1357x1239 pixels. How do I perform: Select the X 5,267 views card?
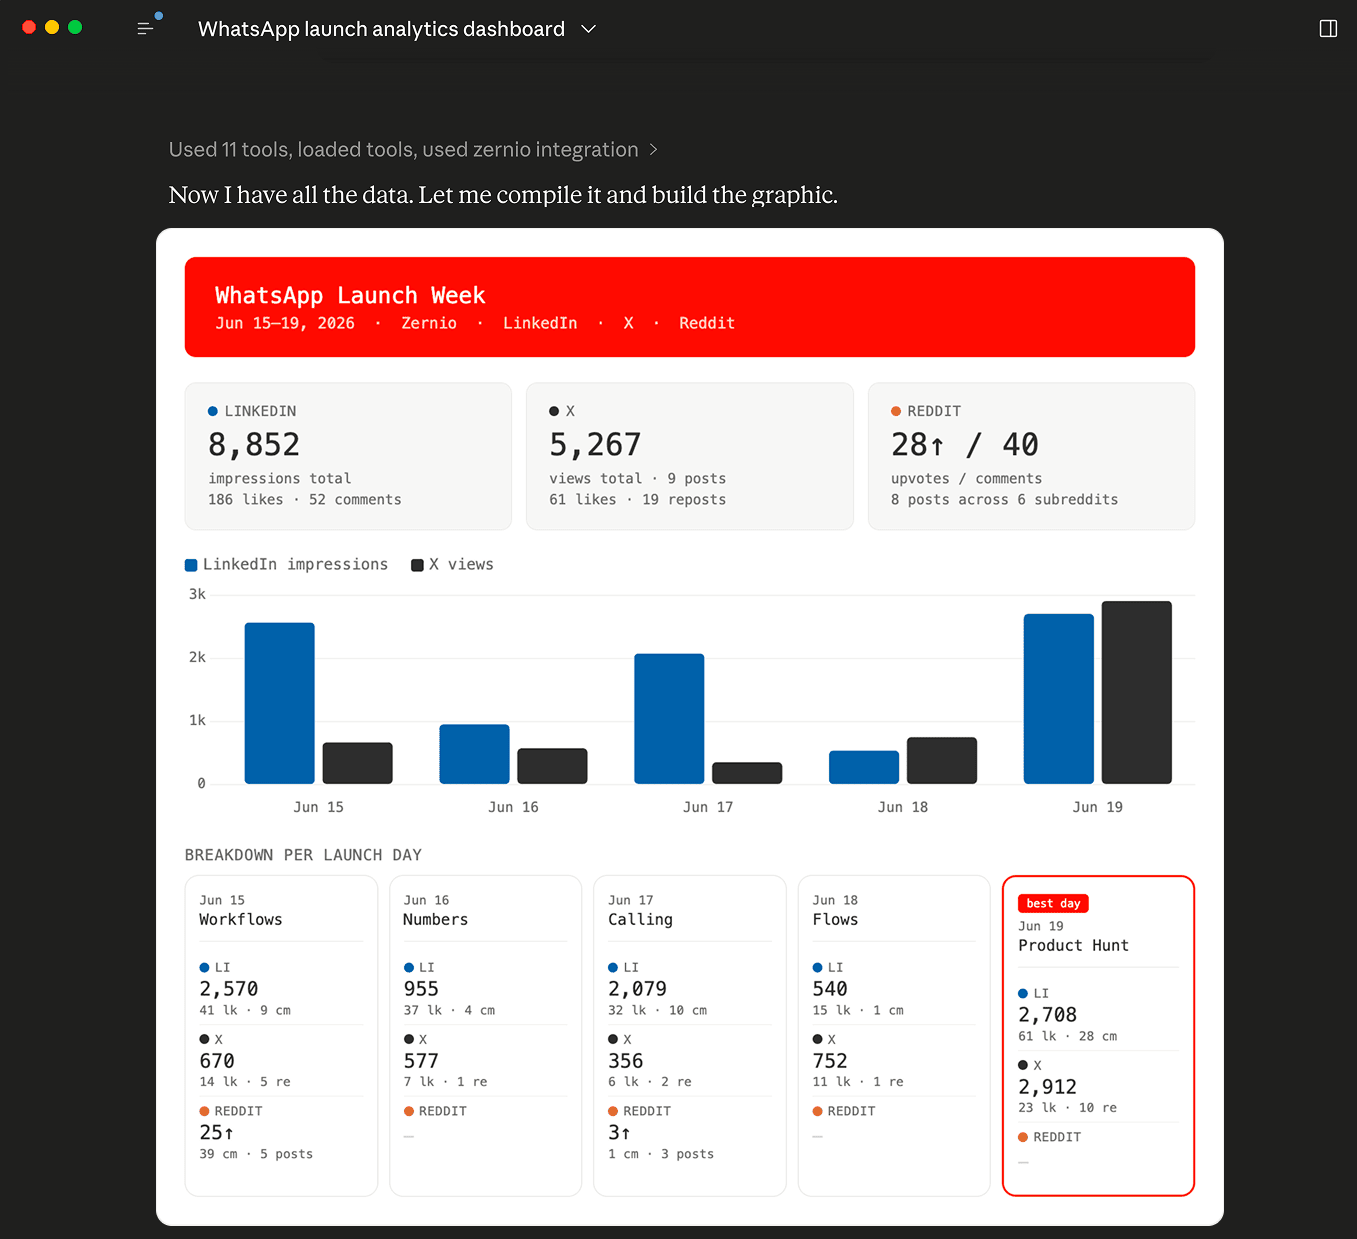(690, 456)
